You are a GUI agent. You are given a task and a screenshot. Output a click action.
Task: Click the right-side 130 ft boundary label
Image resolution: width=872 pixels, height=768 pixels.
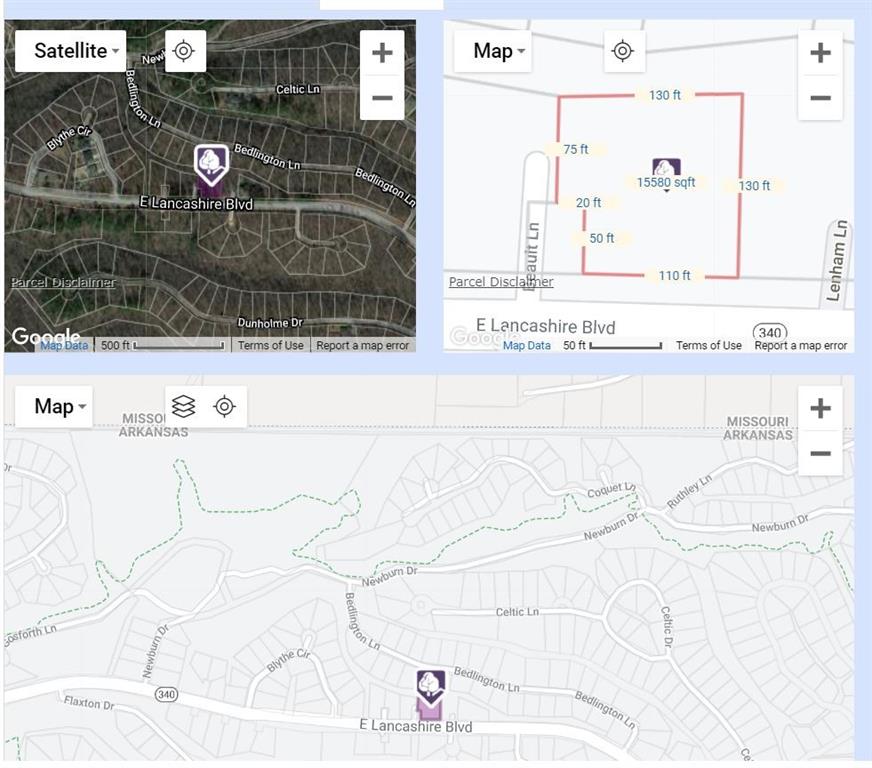point(754,186)
